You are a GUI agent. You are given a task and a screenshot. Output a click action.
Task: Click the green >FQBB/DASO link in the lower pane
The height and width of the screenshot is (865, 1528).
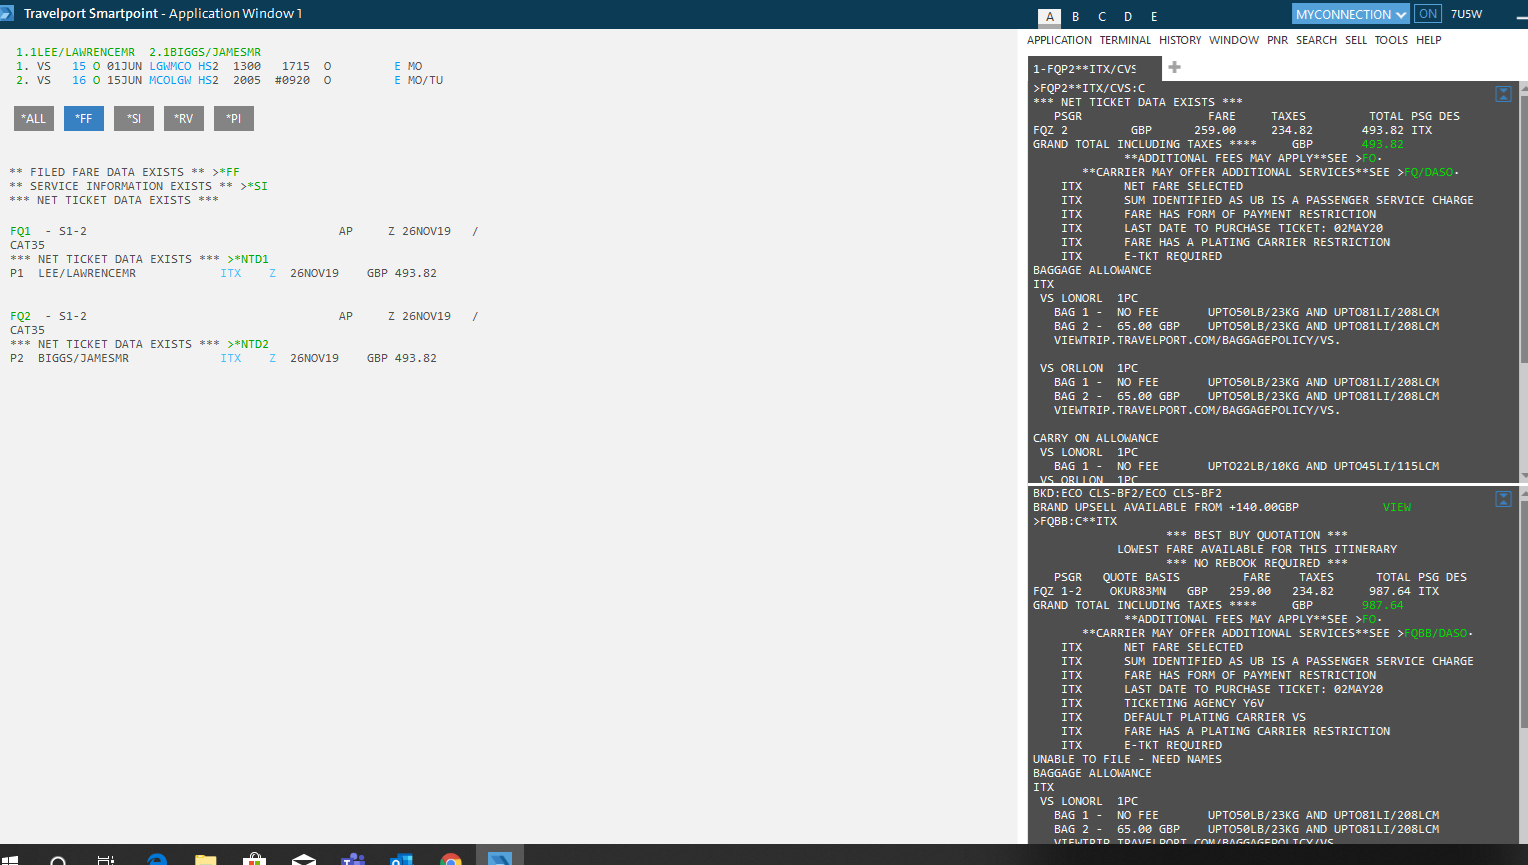tap(1435, 633)
